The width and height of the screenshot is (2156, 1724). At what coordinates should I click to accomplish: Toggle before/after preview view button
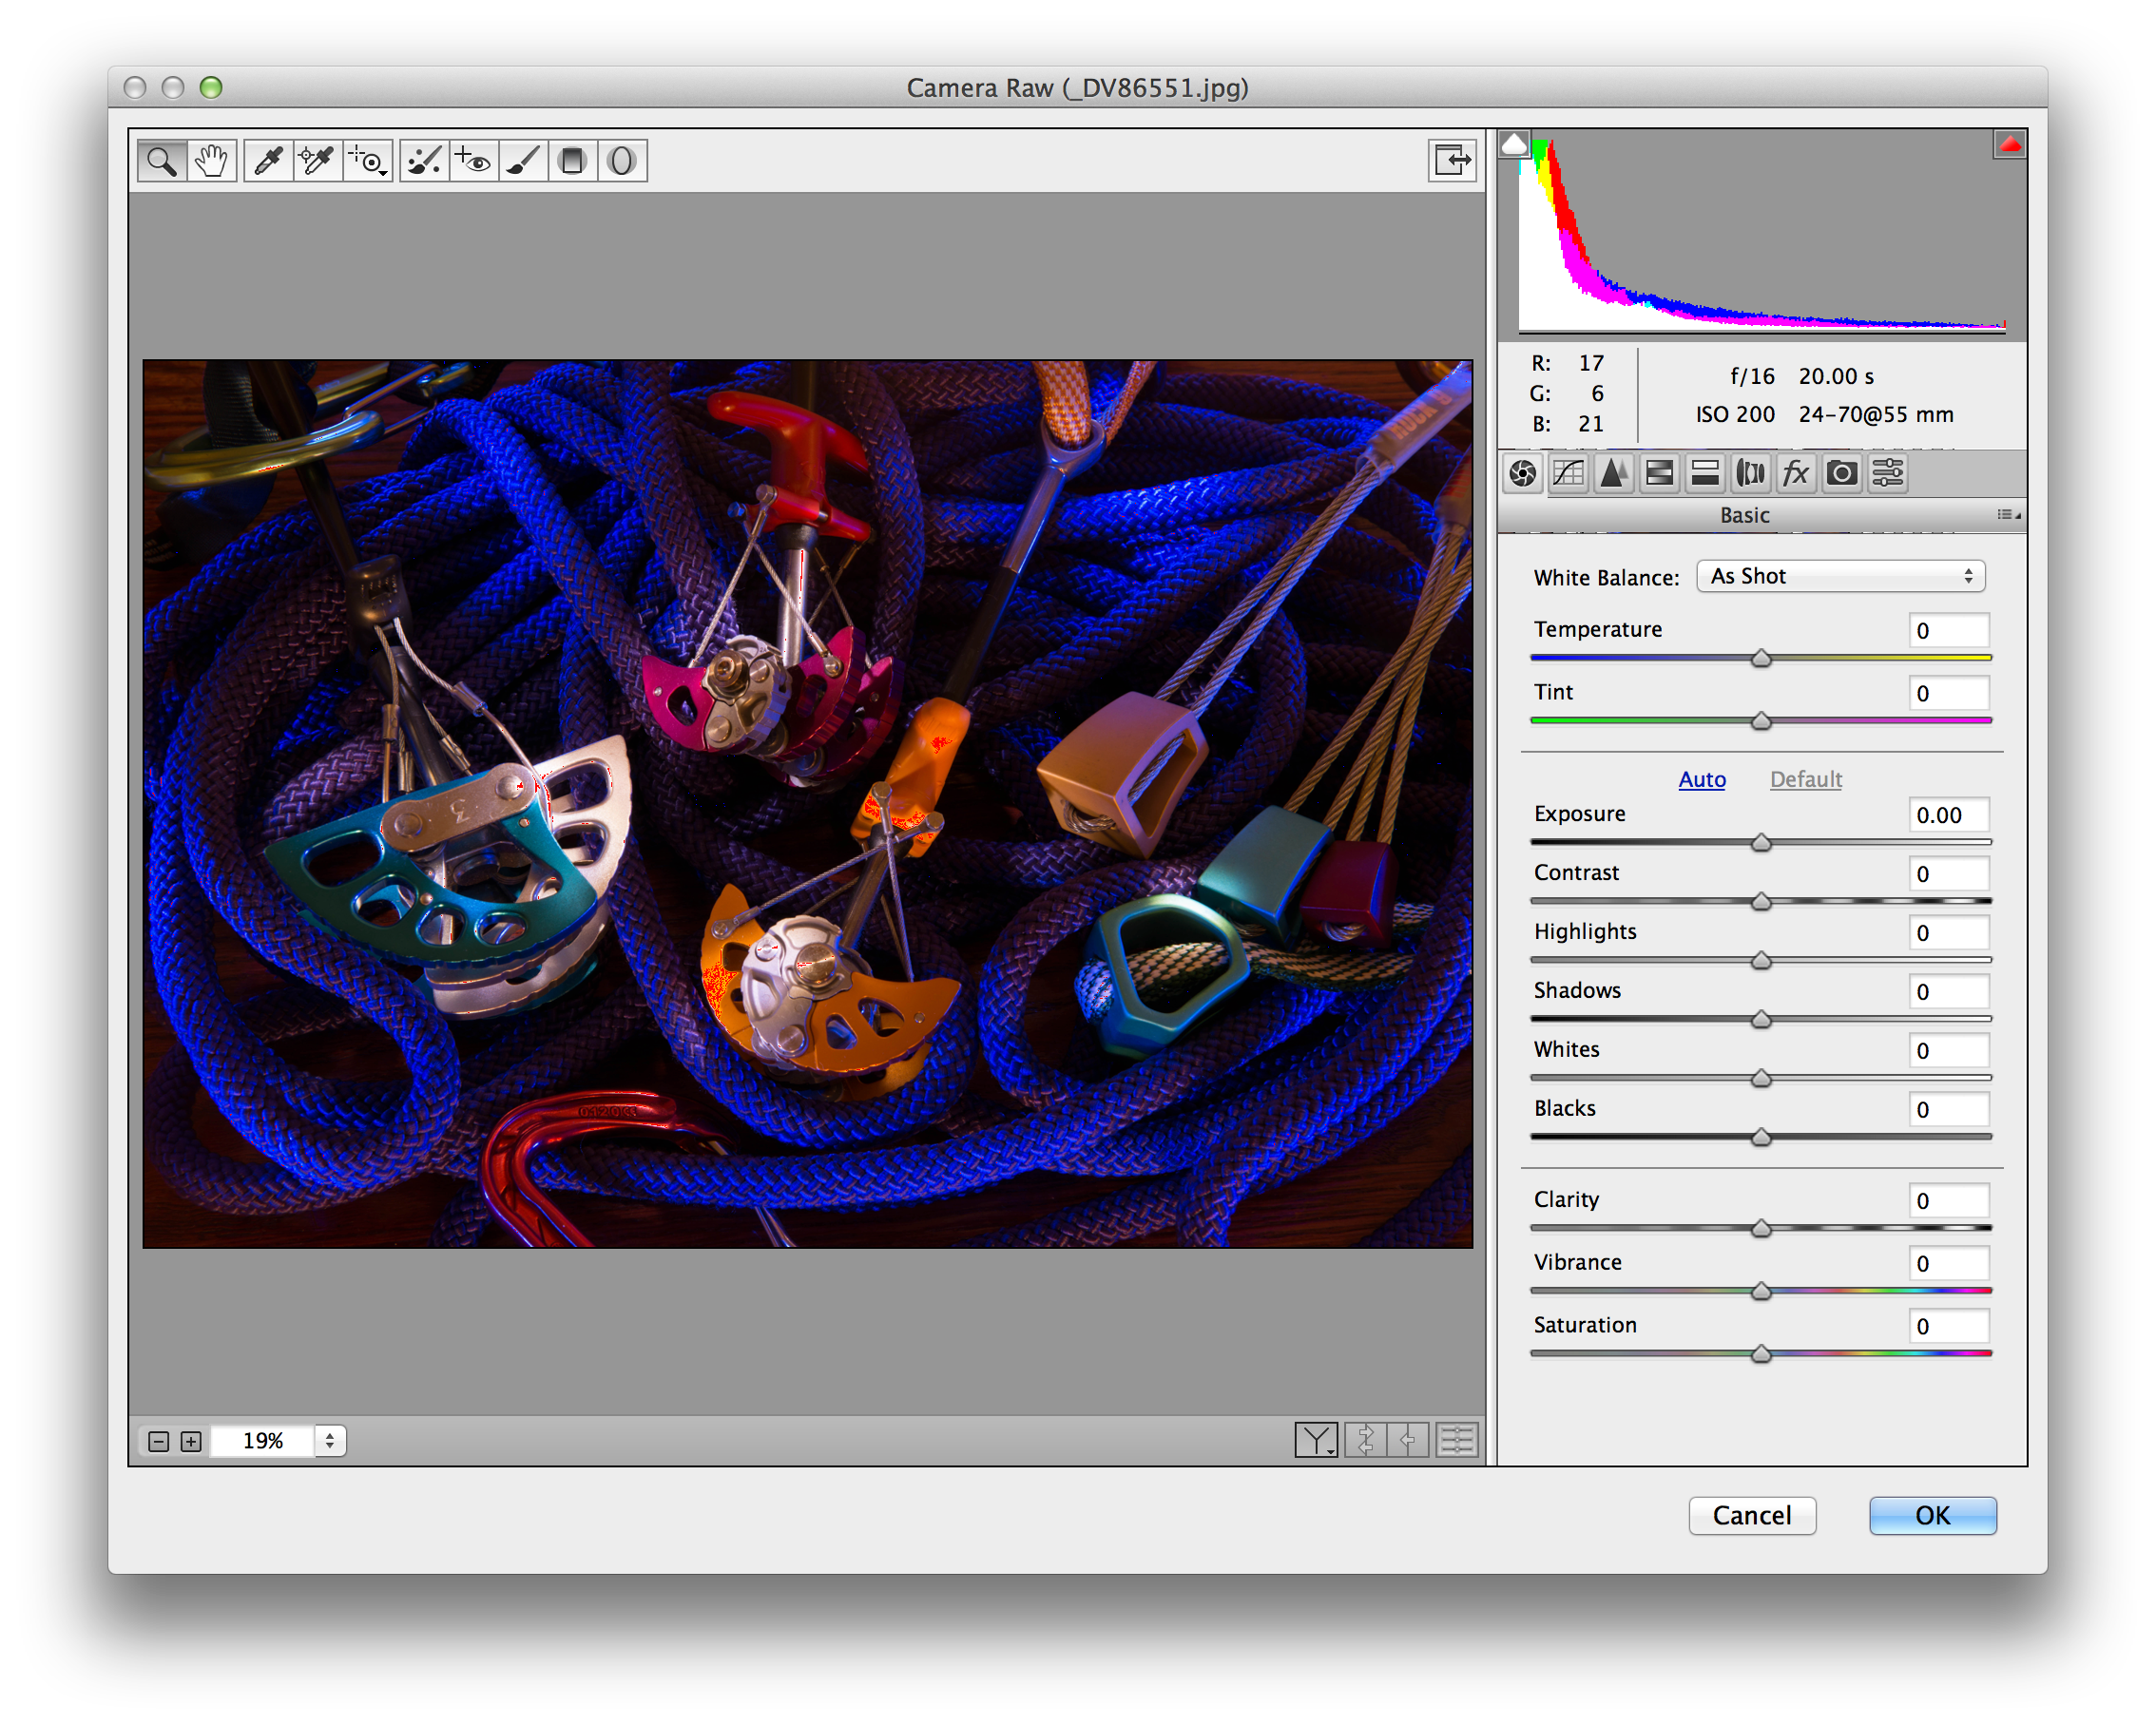(1315, 1440)
